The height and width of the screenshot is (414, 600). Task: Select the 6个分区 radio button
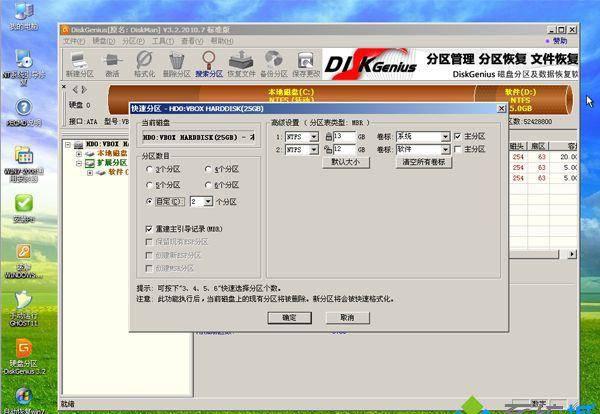coord(208,185)
